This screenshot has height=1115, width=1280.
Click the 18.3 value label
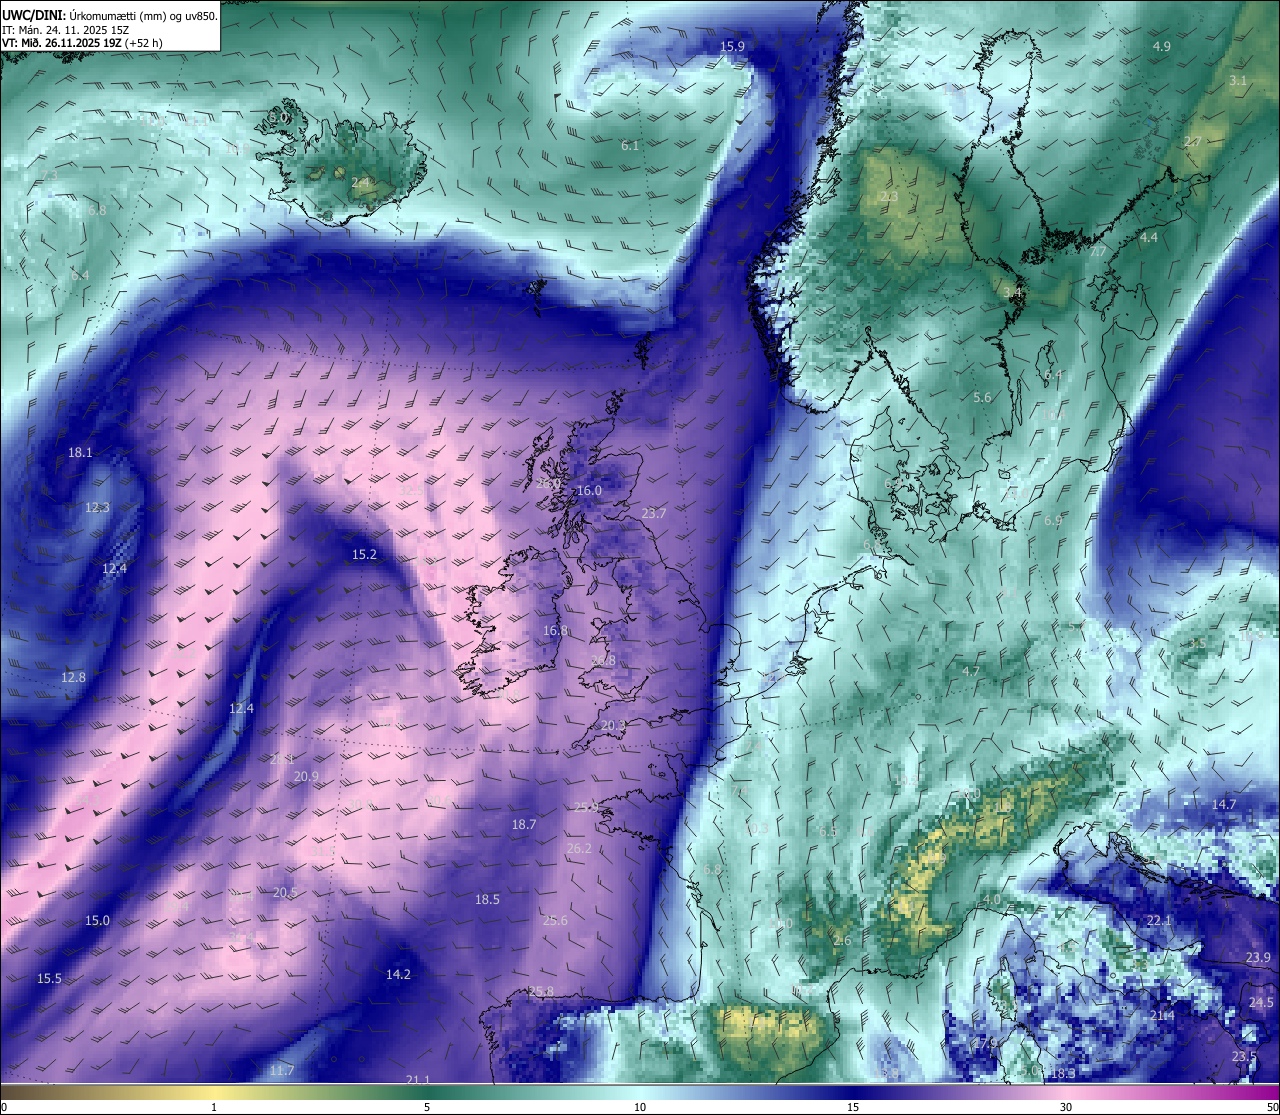1063,1074
